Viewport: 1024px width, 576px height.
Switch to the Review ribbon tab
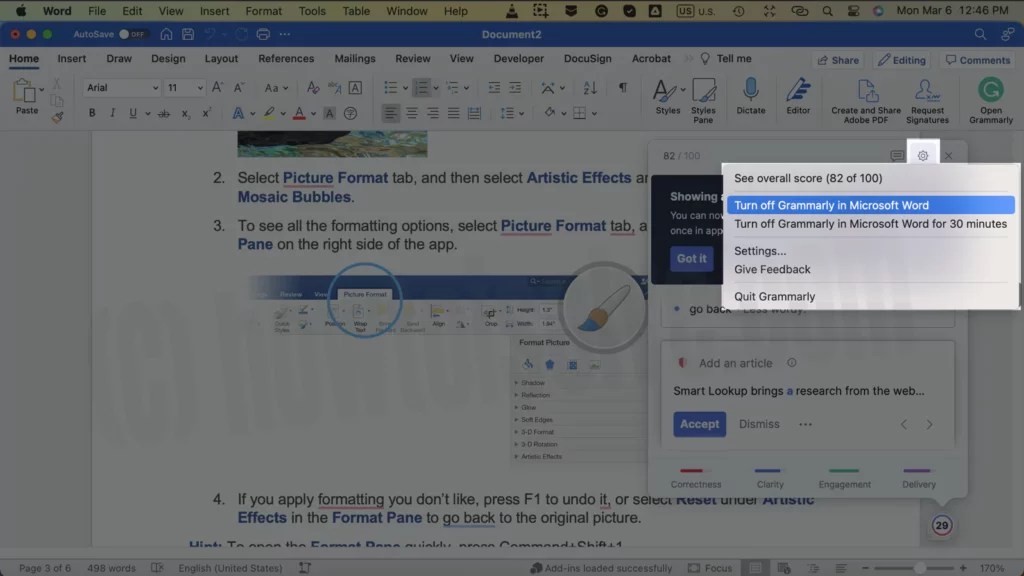point(412,58)
